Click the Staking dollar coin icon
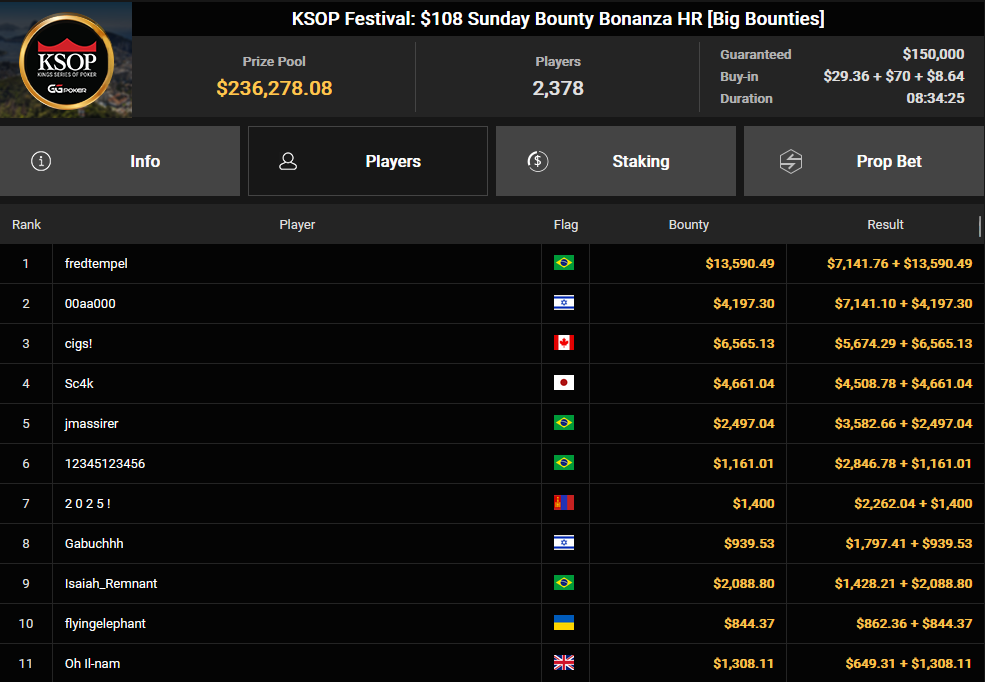This screenshot has height=682, width=985. tap(538, 161)
